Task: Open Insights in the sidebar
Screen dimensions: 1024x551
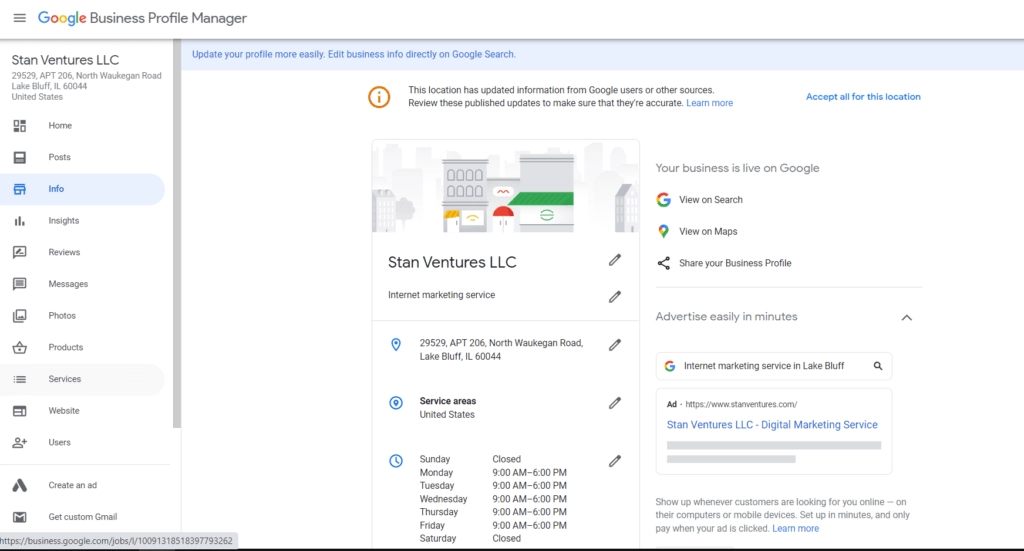Action: 63,221
